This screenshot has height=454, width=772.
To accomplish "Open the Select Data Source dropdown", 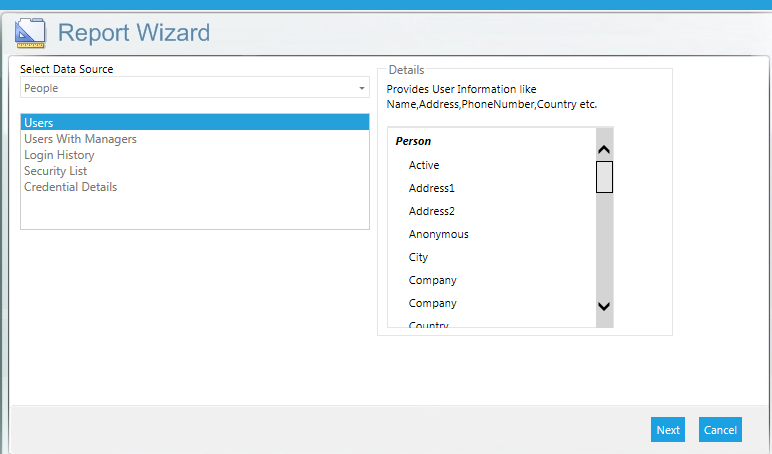I will point(362,89).
